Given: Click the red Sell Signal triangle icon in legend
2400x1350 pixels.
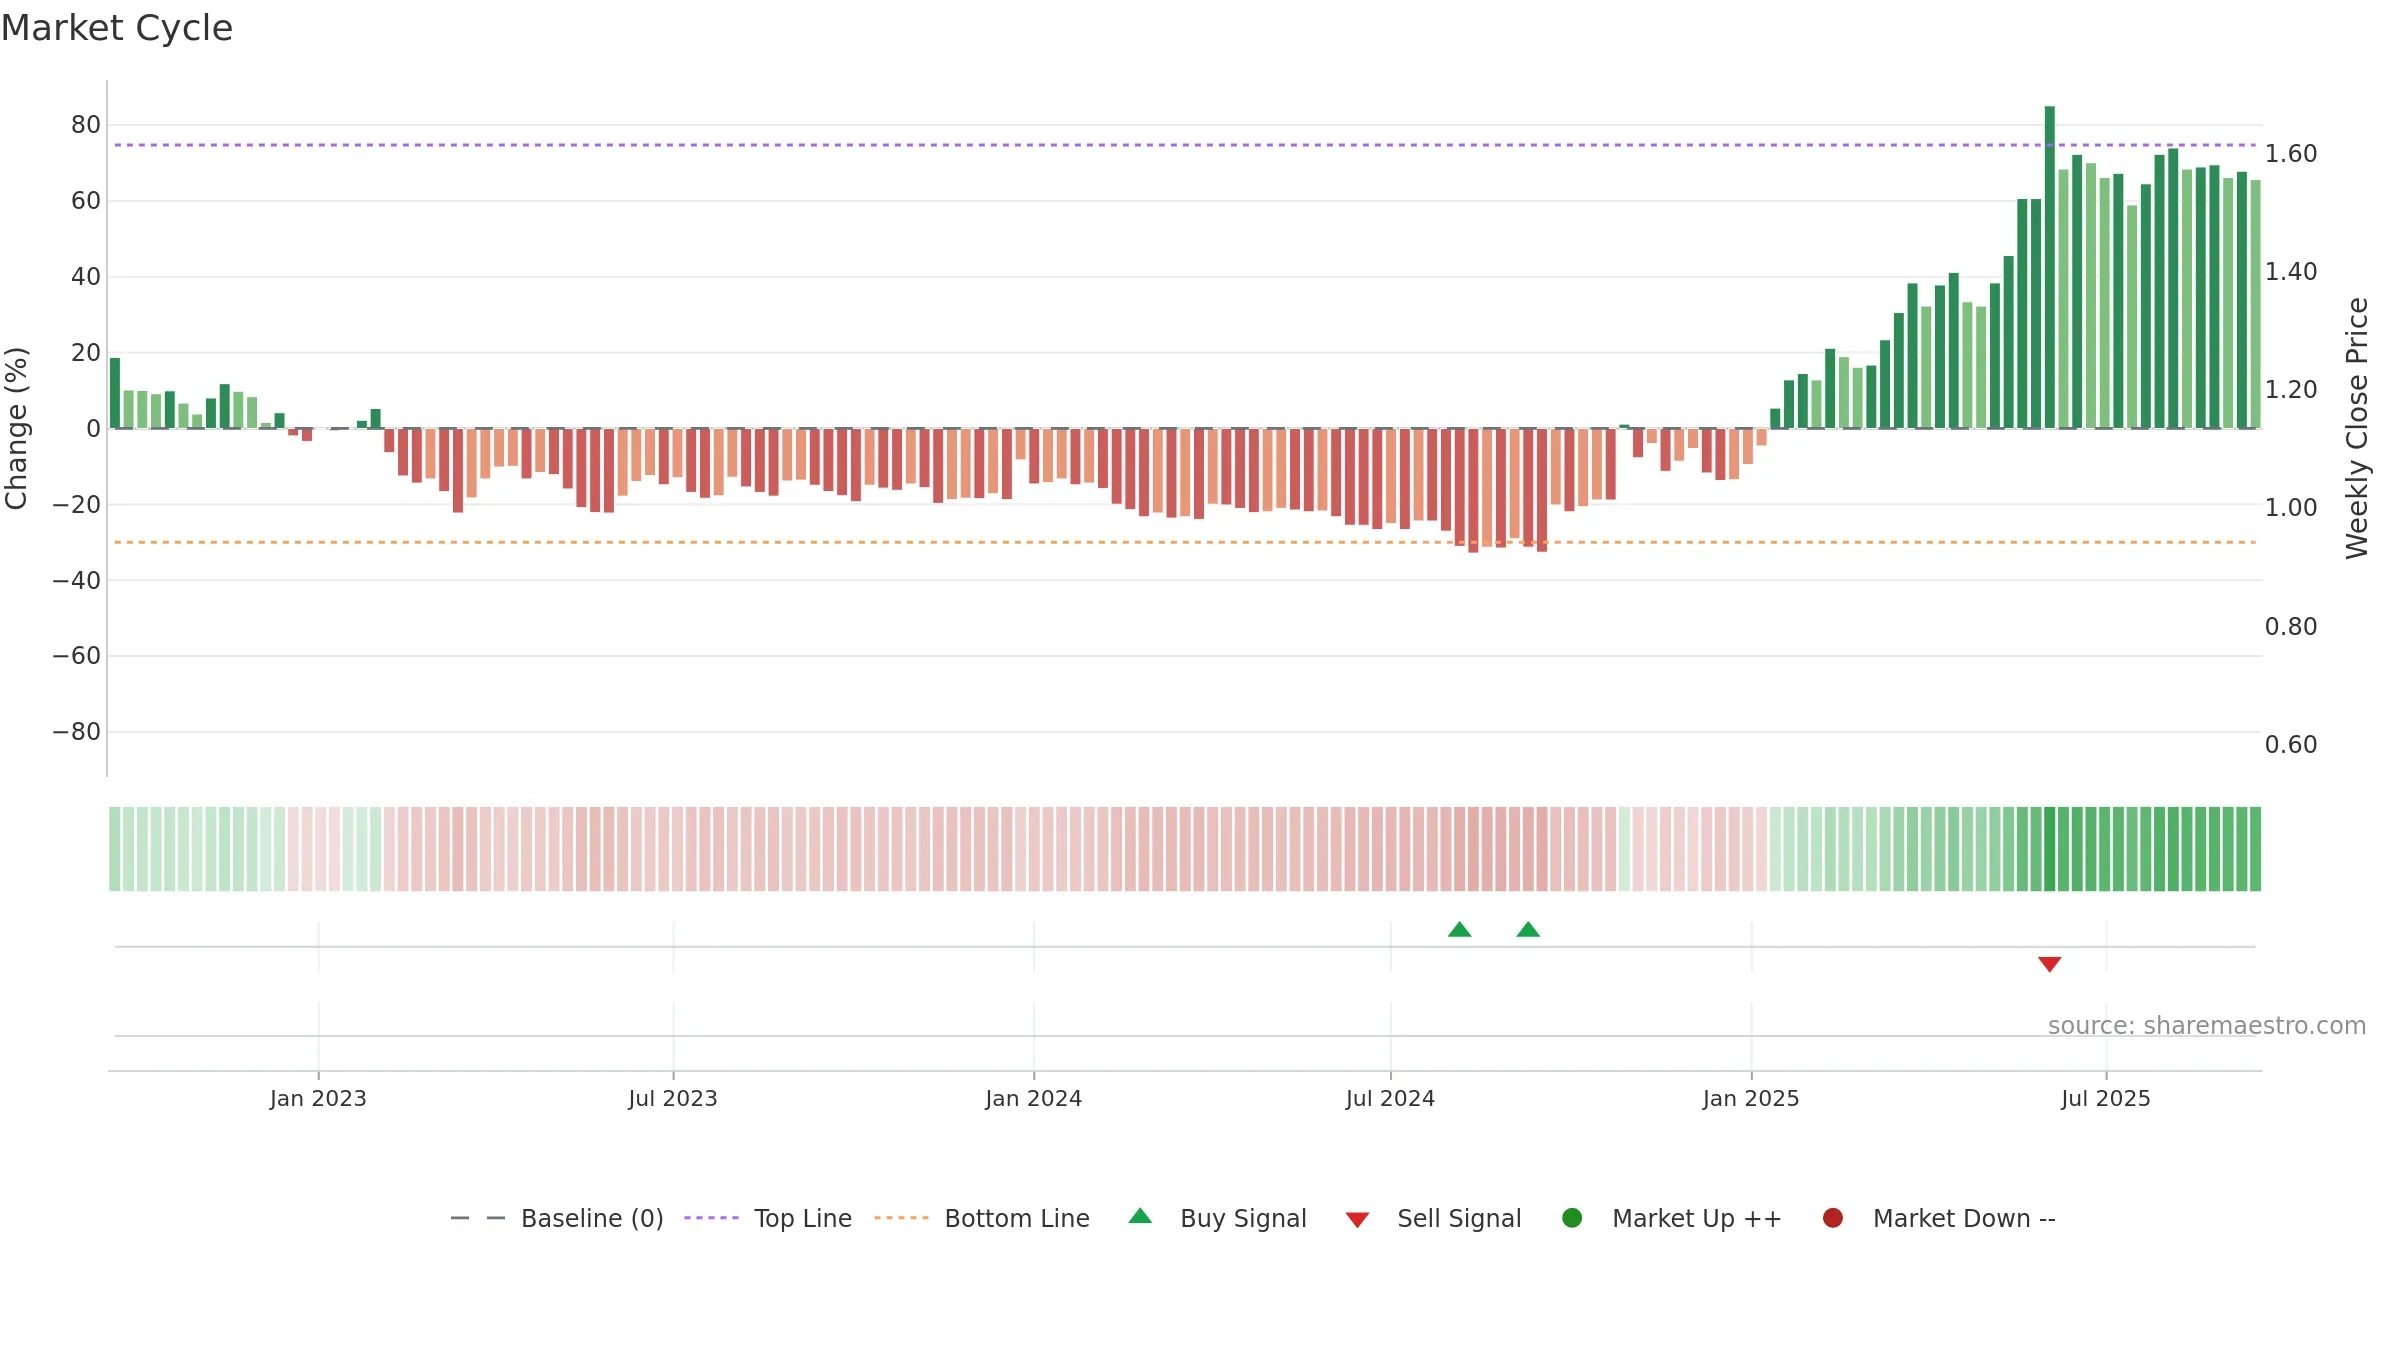Looking at the screenshot, I should [1357, 1220].
